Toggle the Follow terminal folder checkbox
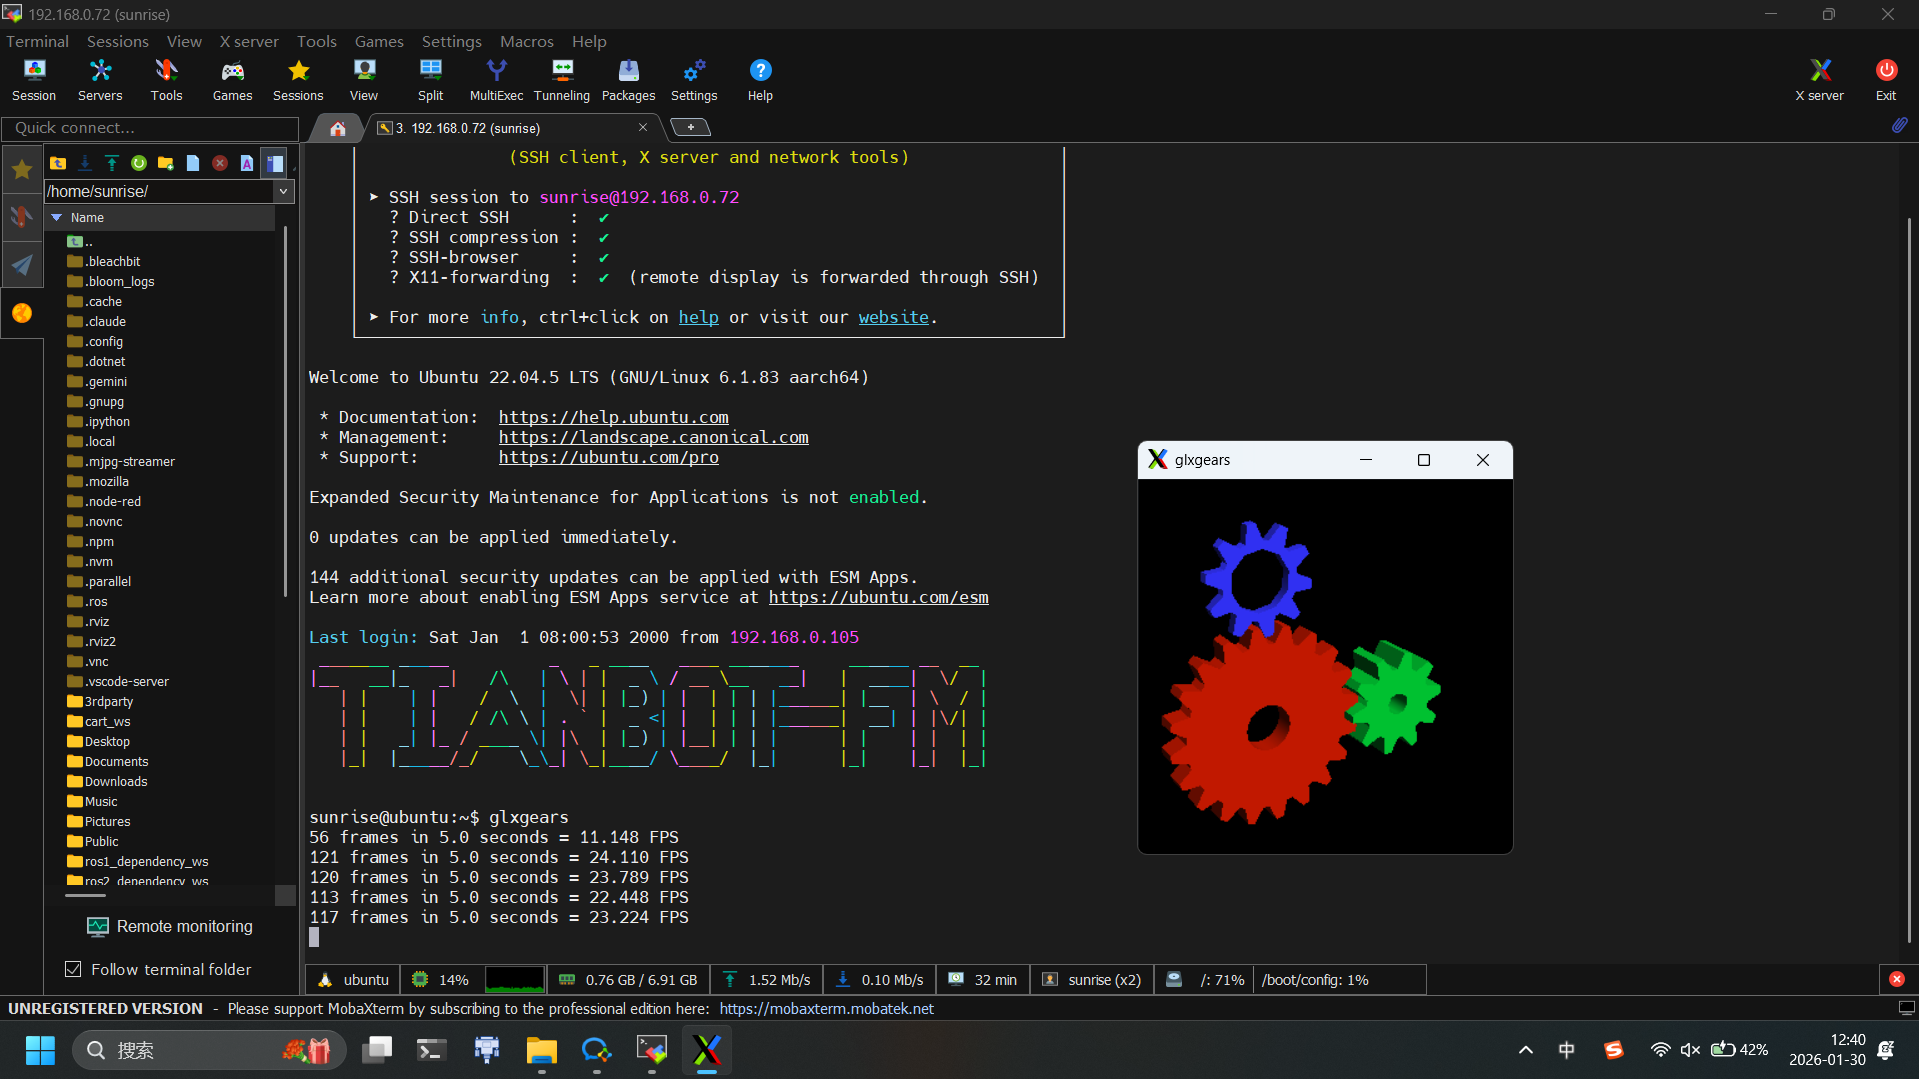1919x1079 pixels. [x=73, y=969]
